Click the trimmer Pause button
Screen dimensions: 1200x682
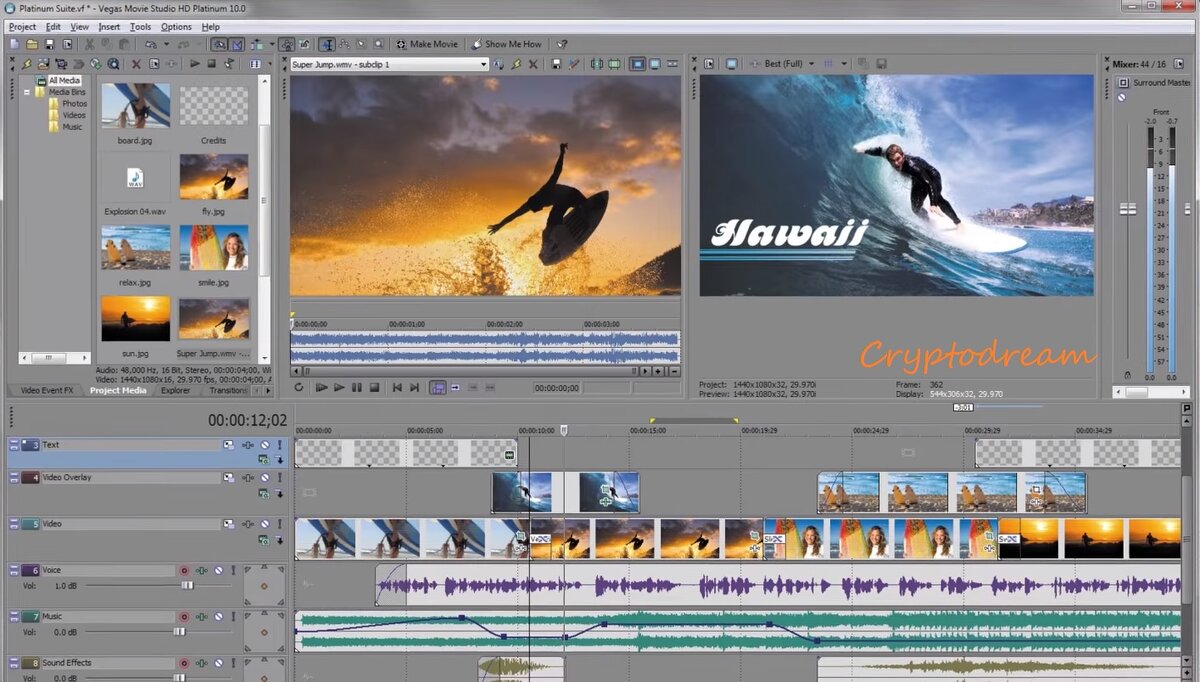(x=357, y=387)
